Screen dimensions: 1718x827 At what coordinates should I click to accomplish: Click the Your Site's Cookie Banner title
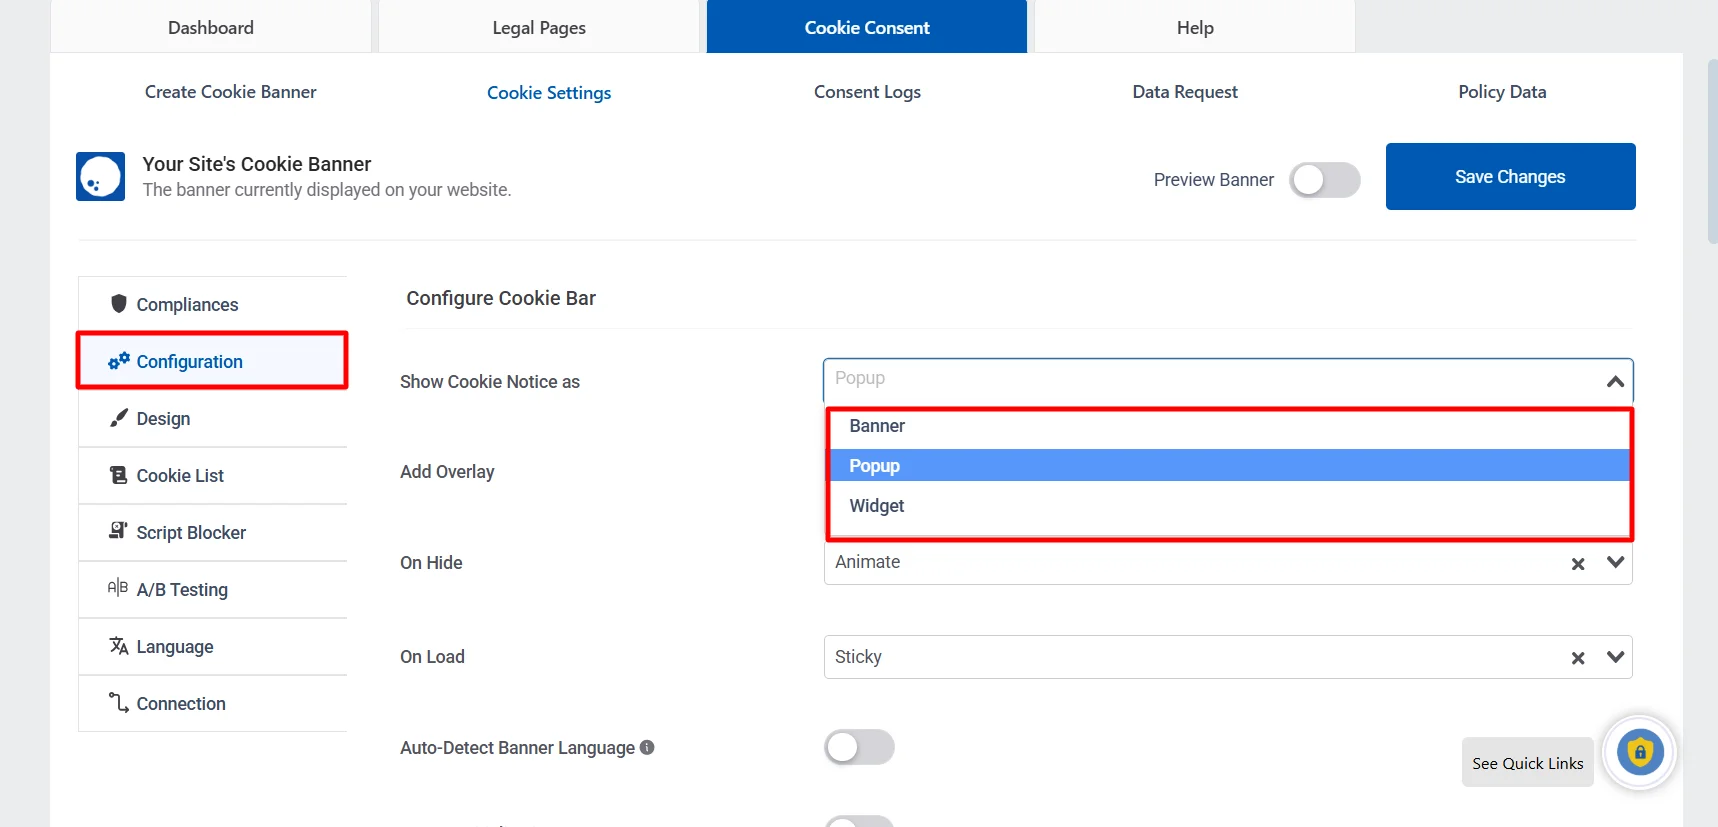(257, 164)
